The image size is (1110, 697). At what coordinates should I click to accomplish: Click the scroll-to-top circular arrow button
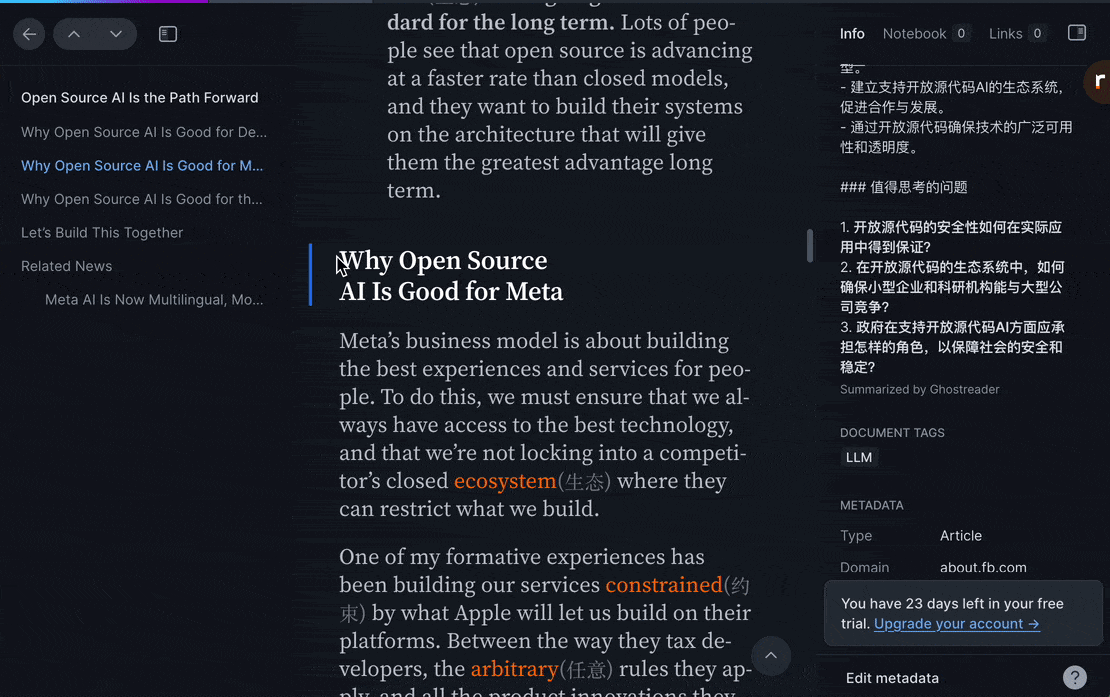[x=771, y=656]
